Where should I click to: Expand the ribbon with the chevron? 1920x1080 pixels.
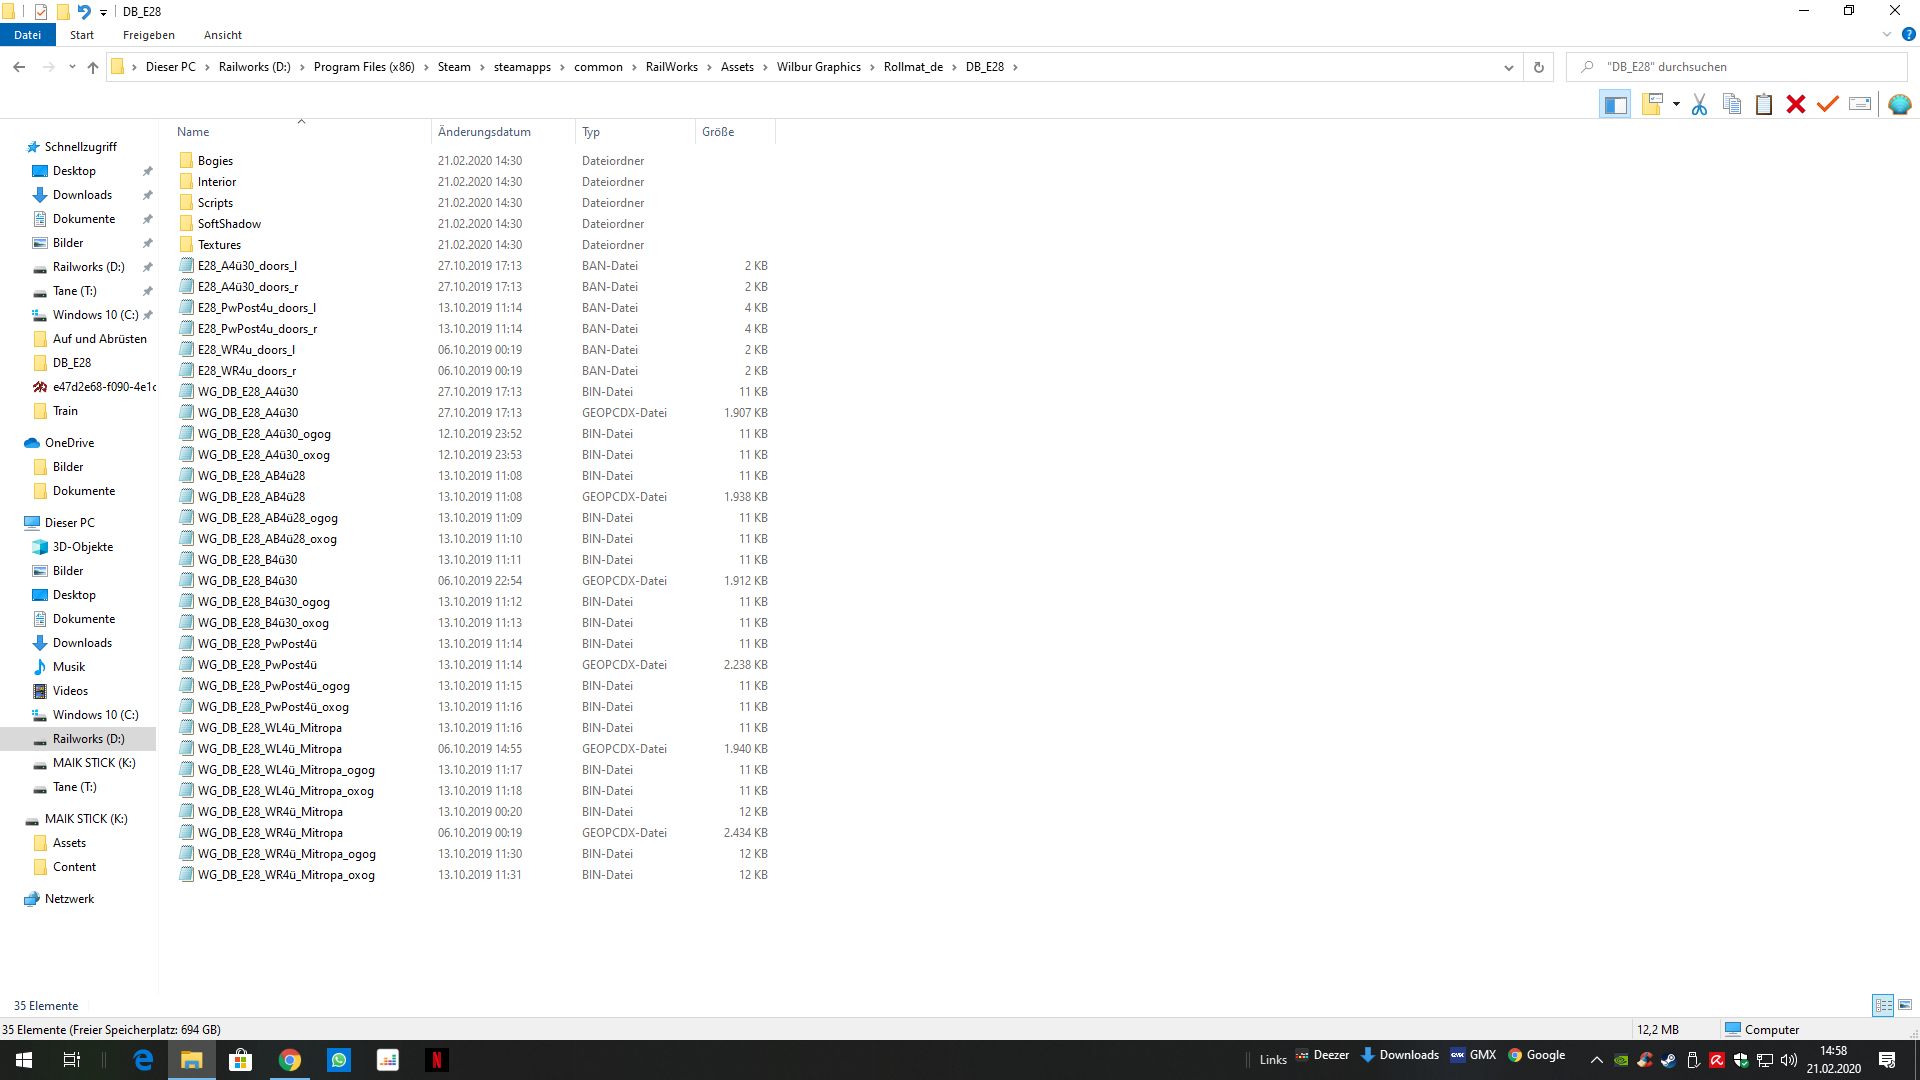[x=1887, y=34]
